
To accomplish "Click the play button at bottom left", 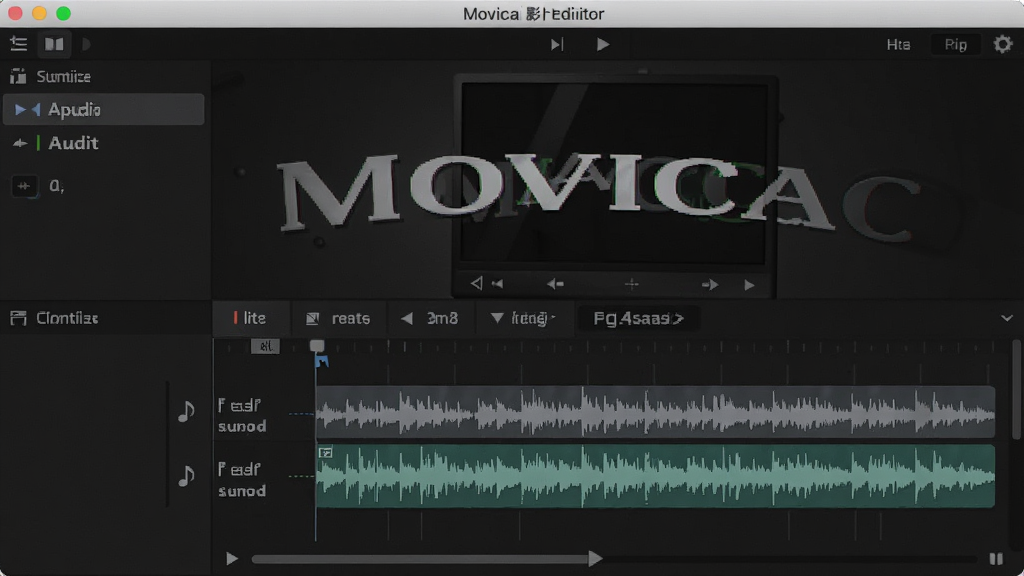I will [232, 559].
